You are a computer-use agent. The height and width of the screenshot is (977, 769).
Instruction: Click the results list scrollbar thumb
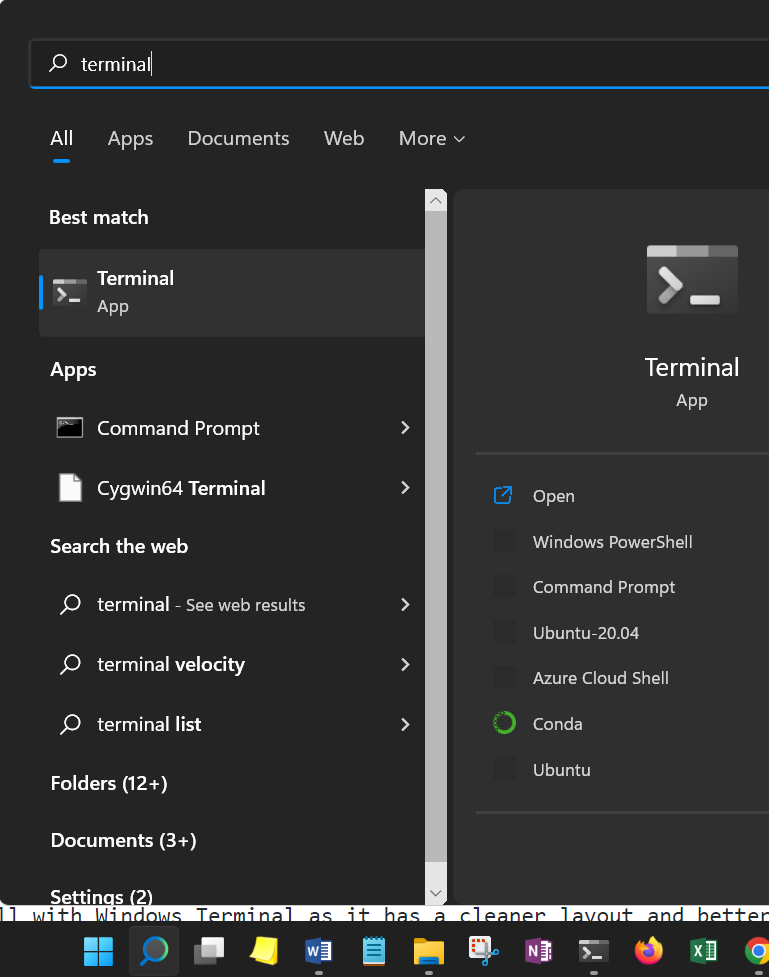point(436,536)
